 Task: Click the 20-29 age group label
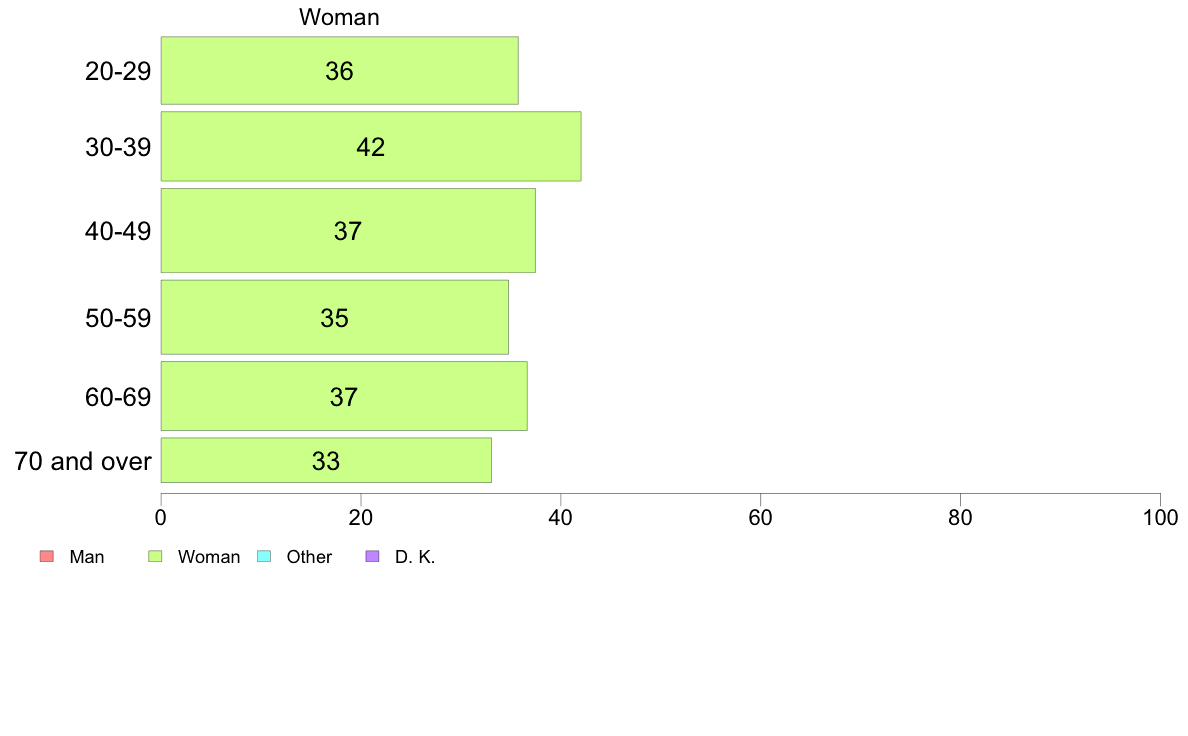(x=117, y=71)
